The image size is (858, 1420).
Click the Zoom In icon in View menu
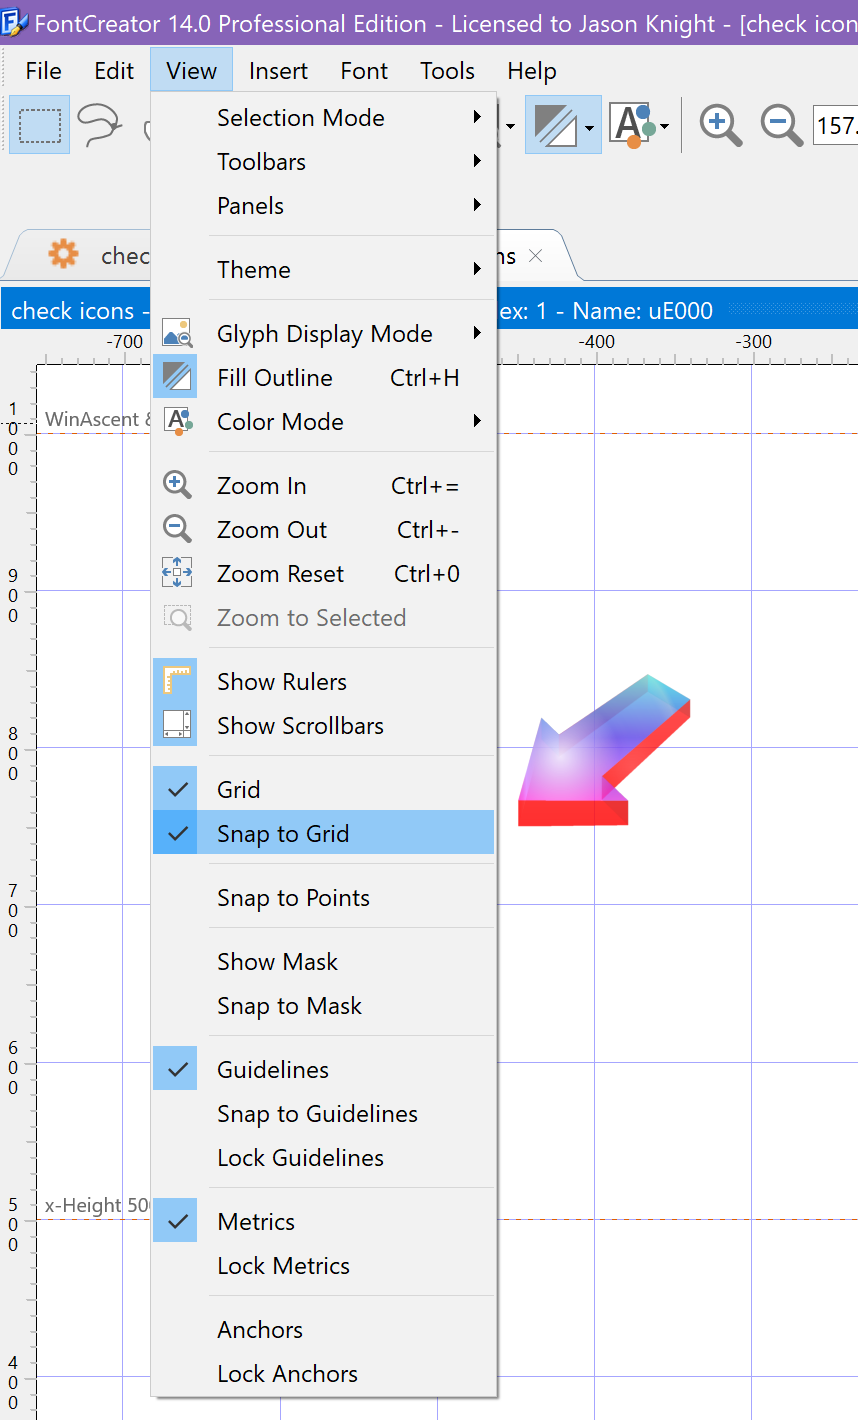(x=176, y=485)
